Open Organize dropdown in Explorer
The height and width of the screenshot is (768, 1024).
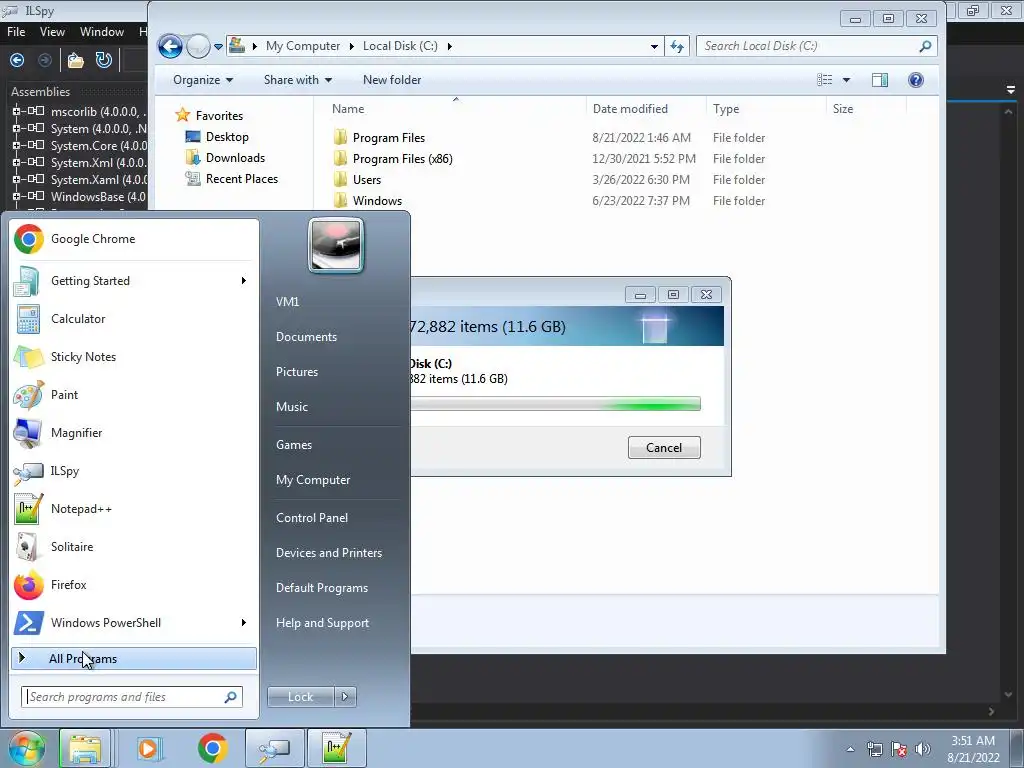click(x=202, y=80)
